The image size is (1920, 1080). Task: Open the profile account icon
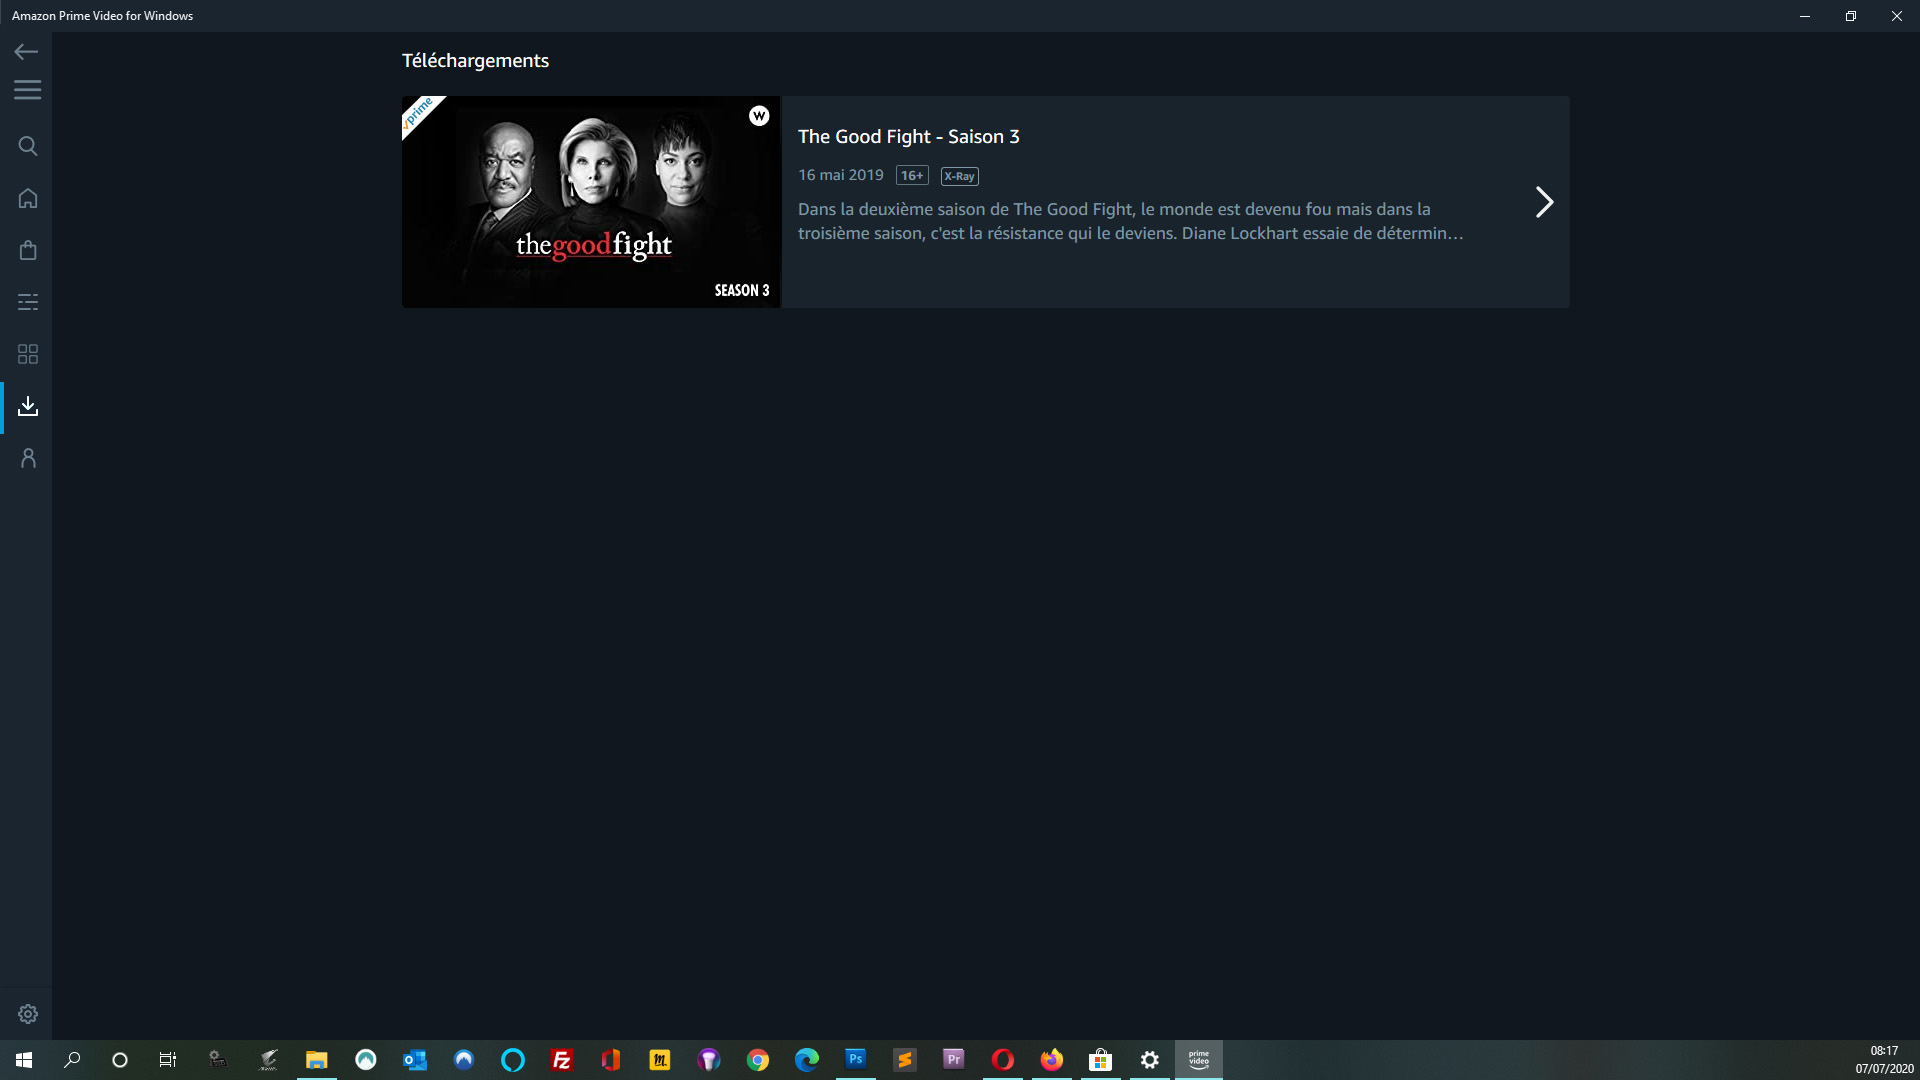[x=28, y=458]
